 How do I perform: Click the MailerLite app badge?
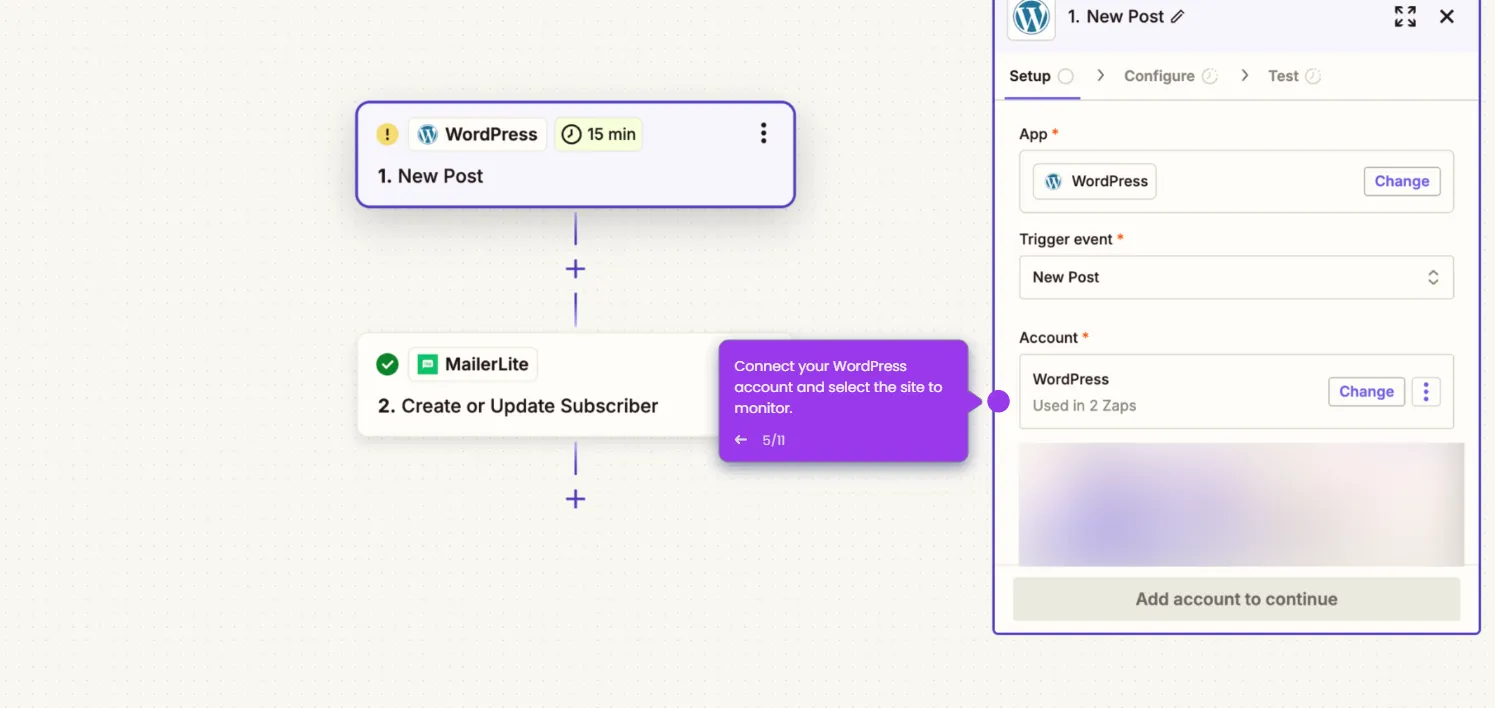point(473,364)
